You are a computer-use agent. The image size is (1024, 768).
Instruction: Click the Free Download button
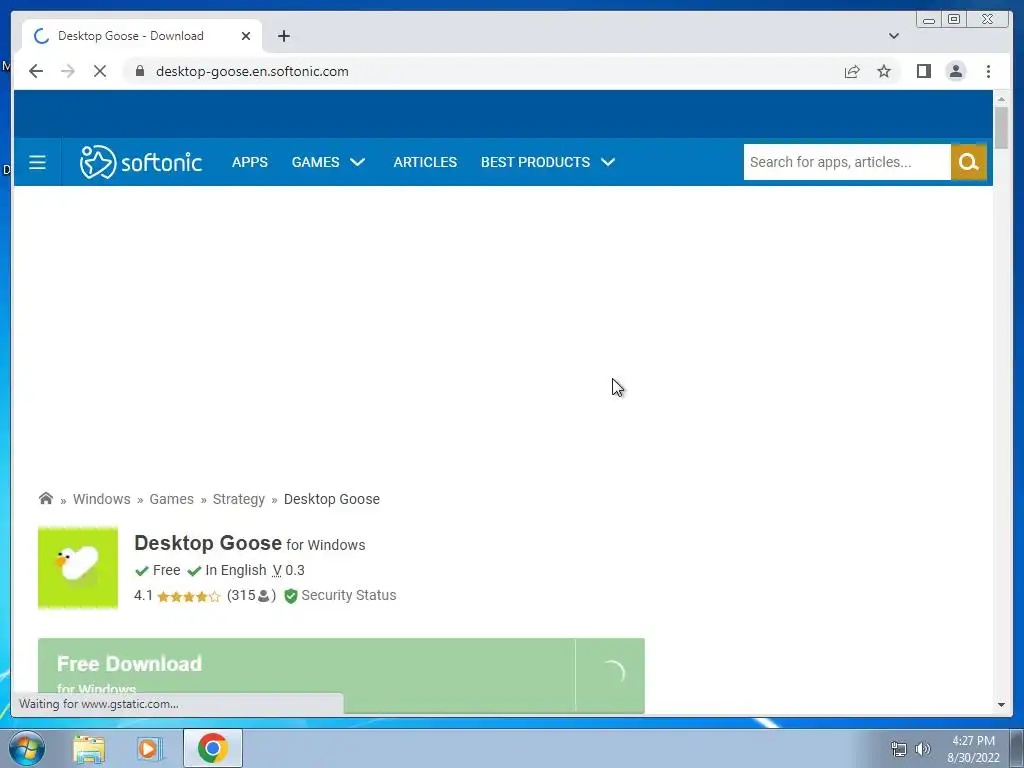click(341, 675)
